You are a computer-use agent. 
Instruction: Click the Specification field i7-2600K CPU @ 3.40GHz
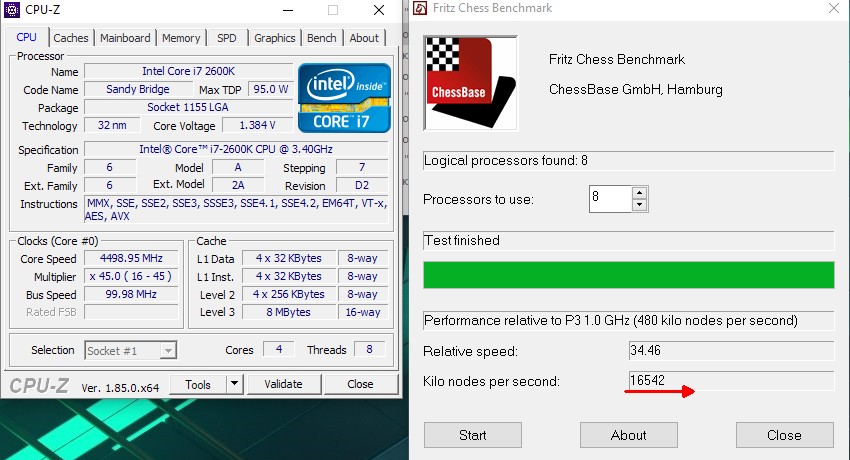pyautogui.click(x=236, y=149)
